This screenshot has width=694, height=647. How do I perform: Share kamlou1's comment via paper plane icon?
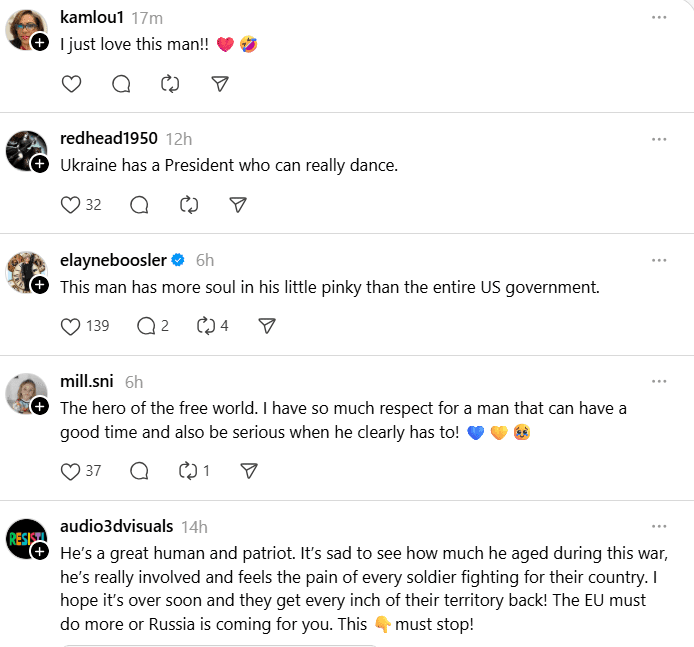tap(220, 84)
